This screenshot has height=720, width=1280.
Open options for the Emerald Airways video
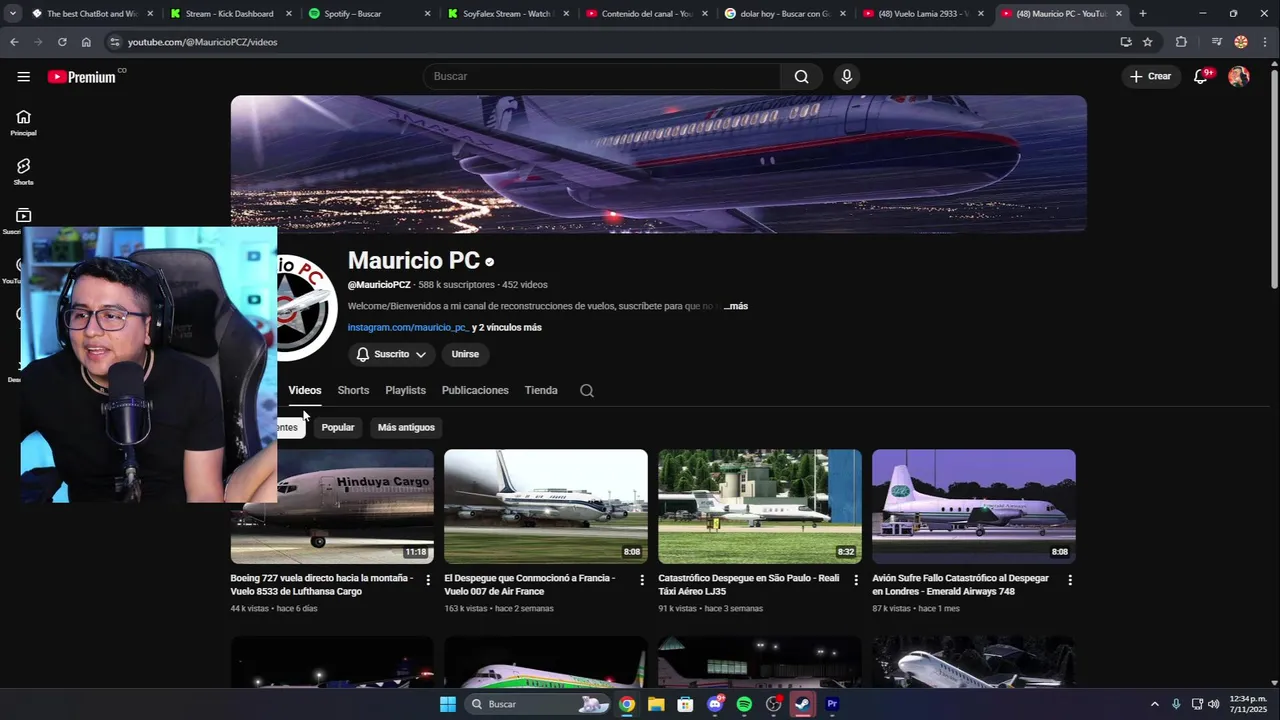tap(1070, 580)
